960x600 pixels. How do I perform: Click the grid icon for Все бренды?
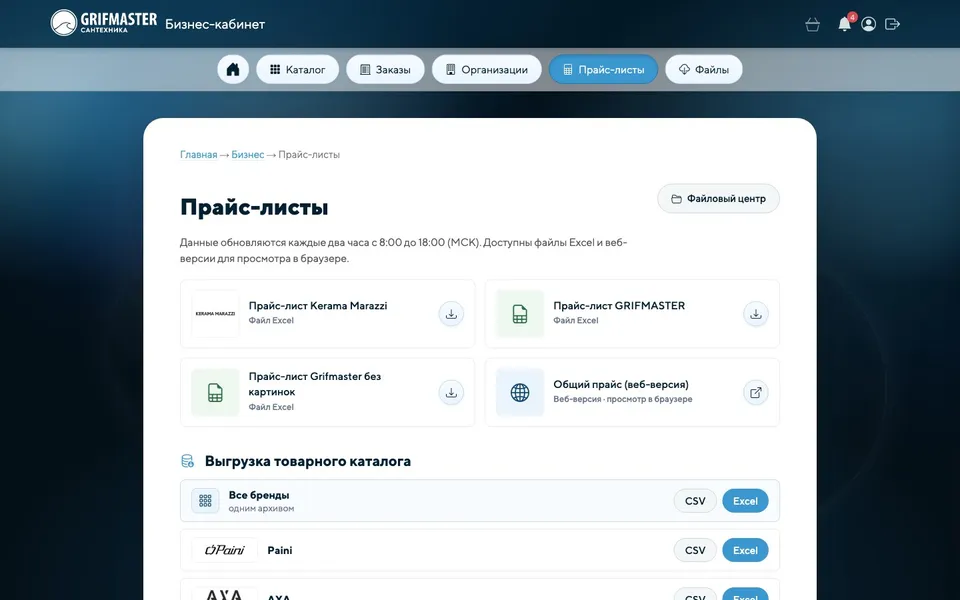coord(205,501)
